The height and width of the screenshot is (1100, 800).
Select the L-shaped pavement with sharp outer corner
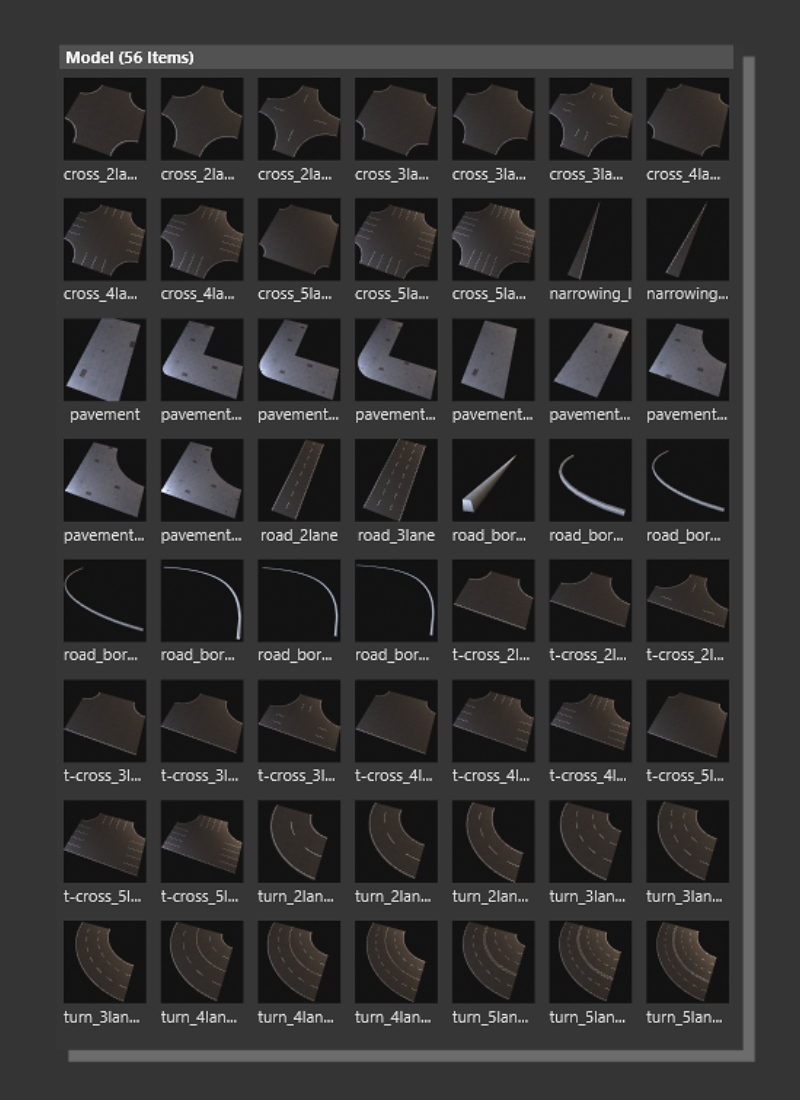coord(201,360)
